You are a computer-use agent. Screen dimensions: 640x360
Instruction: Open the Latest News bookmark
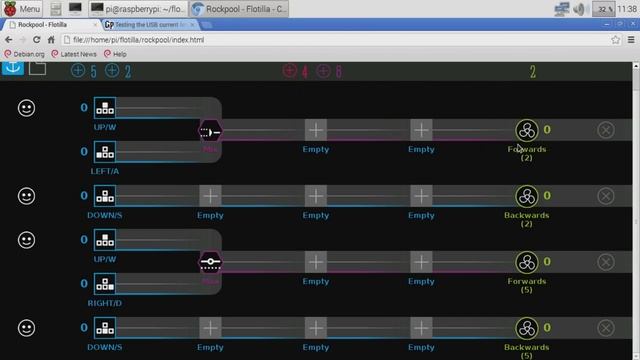(74, 54)
